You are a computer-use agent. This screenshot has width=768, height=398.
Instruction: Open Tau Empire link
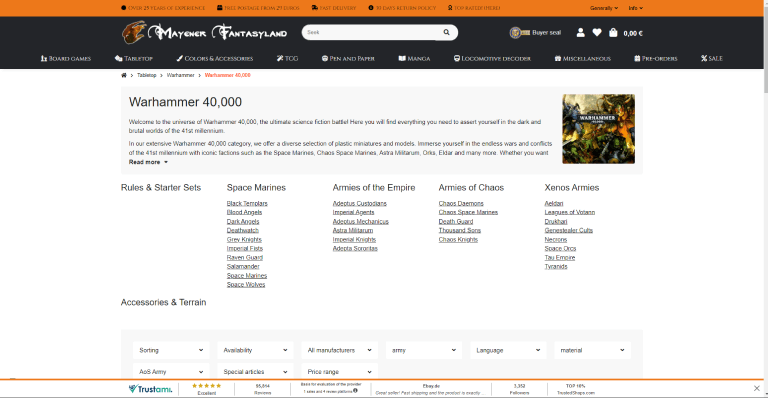(x=560, y=258)
